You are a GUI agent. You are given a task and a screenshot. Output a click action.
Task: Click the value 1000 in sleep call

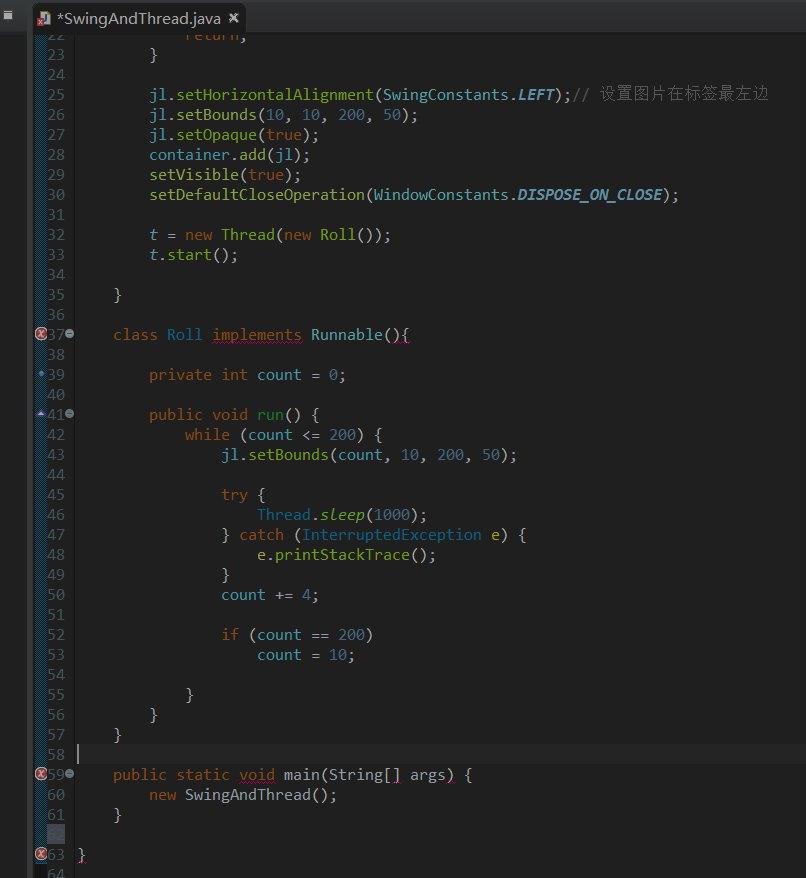coord(392,515)
